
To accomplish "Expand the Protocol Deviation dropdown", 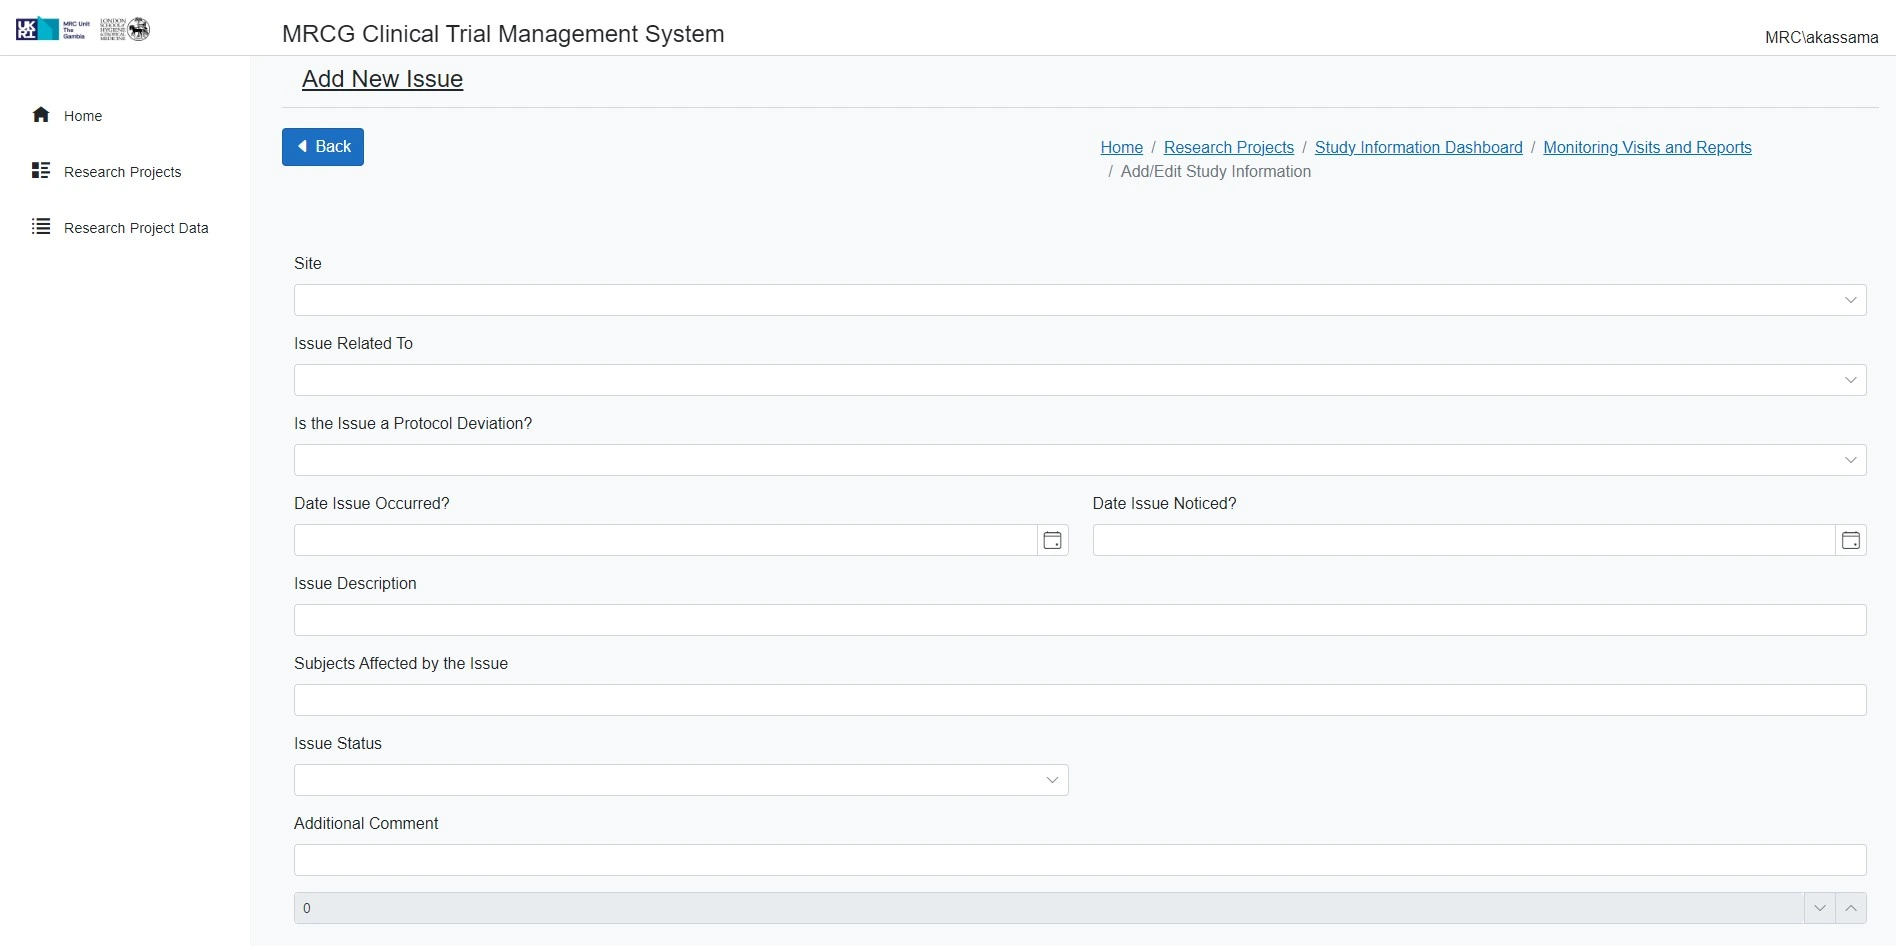I will [1849, 460].
